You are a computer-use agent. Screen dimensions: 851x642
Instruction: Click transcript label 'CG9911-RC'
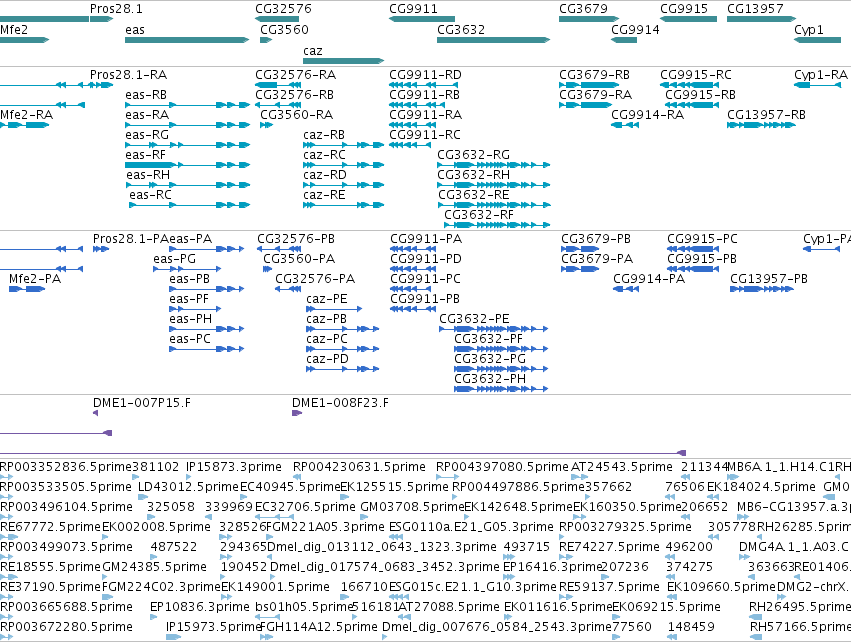pyautogui.click(x=425, y=135)
